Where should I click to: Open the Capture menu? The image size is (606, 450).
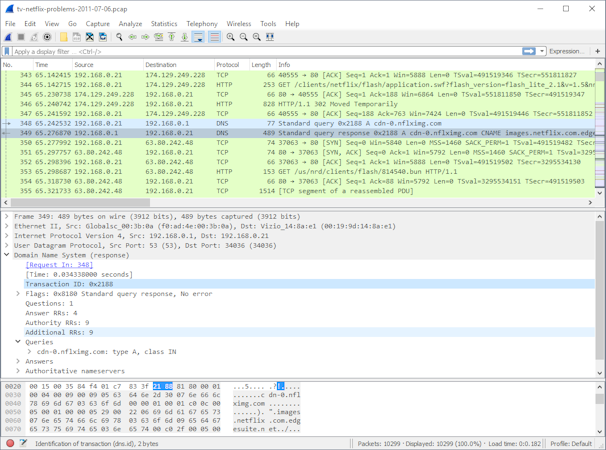97,24
